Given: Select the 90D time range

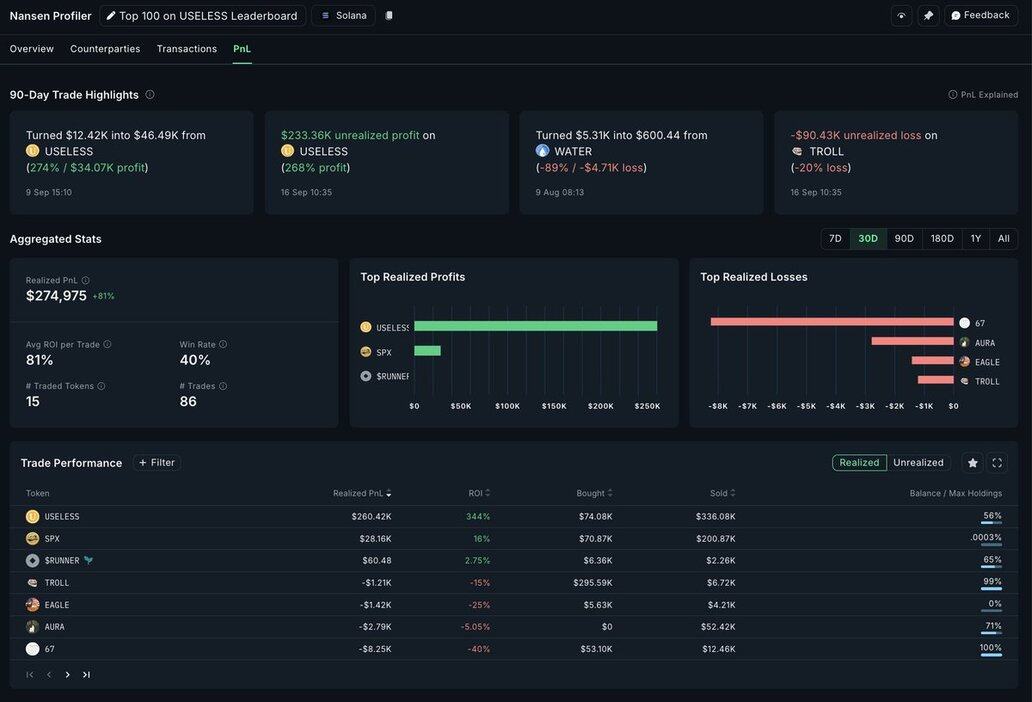Looking at the screenshot, I should point(904,239).
